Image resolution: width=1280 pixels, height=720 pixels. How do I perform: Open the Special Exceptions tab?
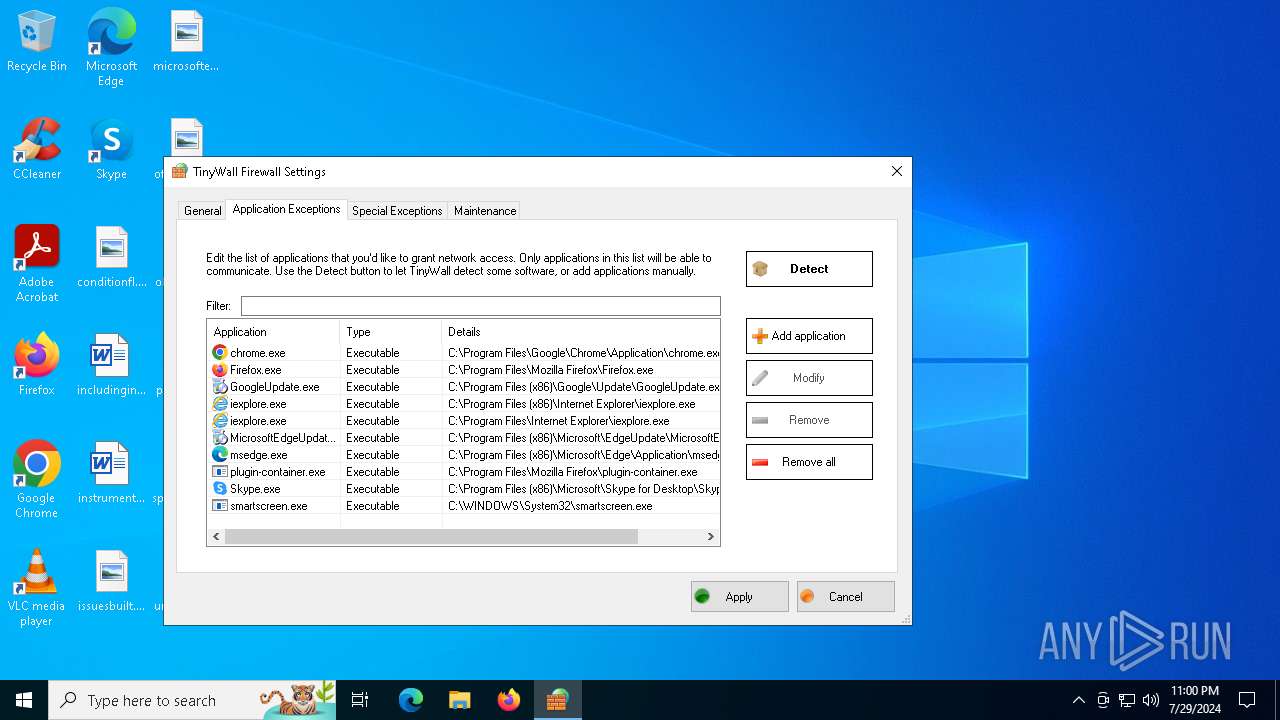coord(397,211)
